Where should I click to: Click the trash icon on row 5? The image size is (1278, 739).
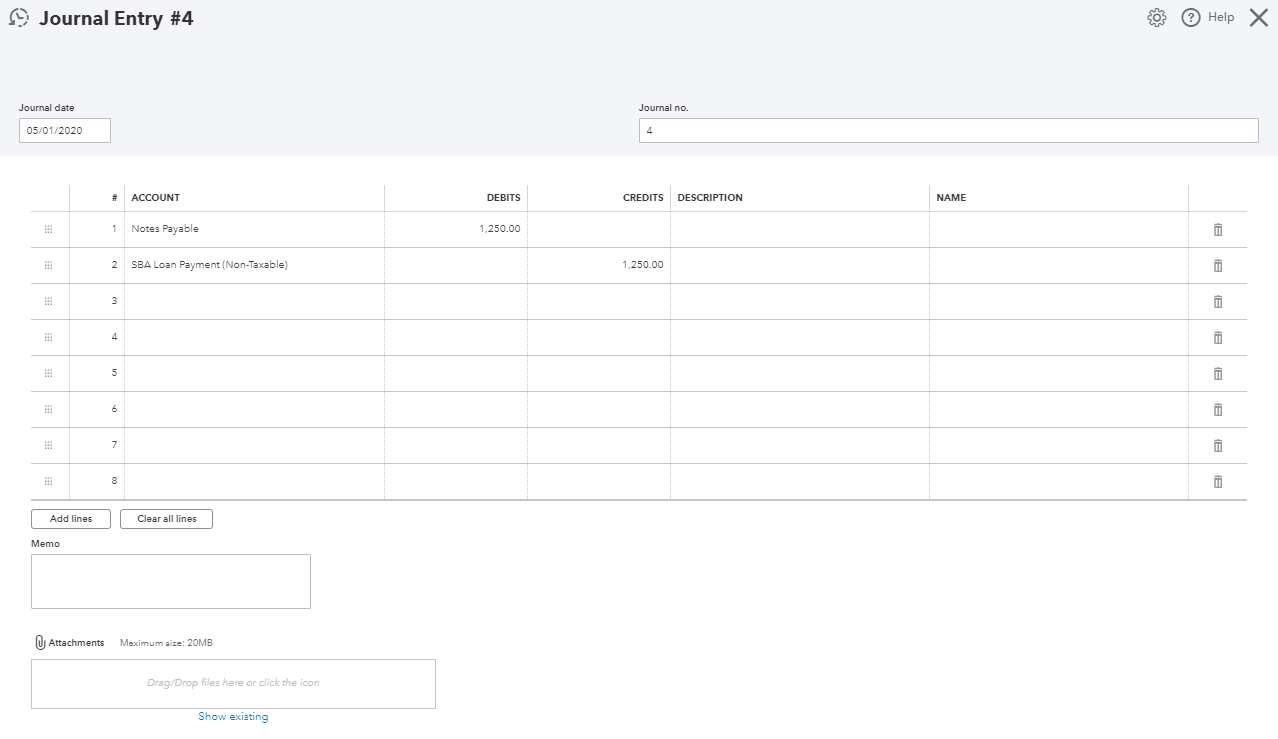point(1218,374)
